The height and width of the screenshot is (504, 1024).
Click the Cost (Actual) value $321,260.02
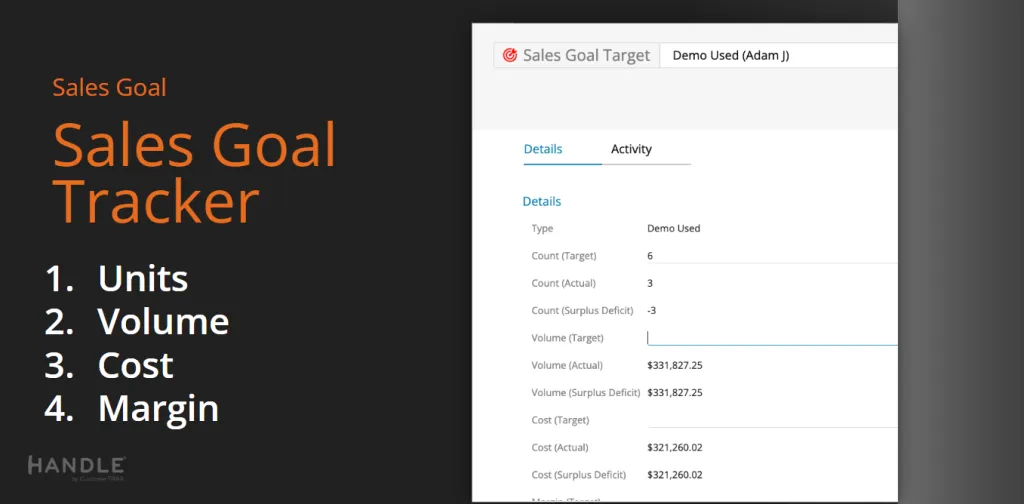tap(675, 448)
